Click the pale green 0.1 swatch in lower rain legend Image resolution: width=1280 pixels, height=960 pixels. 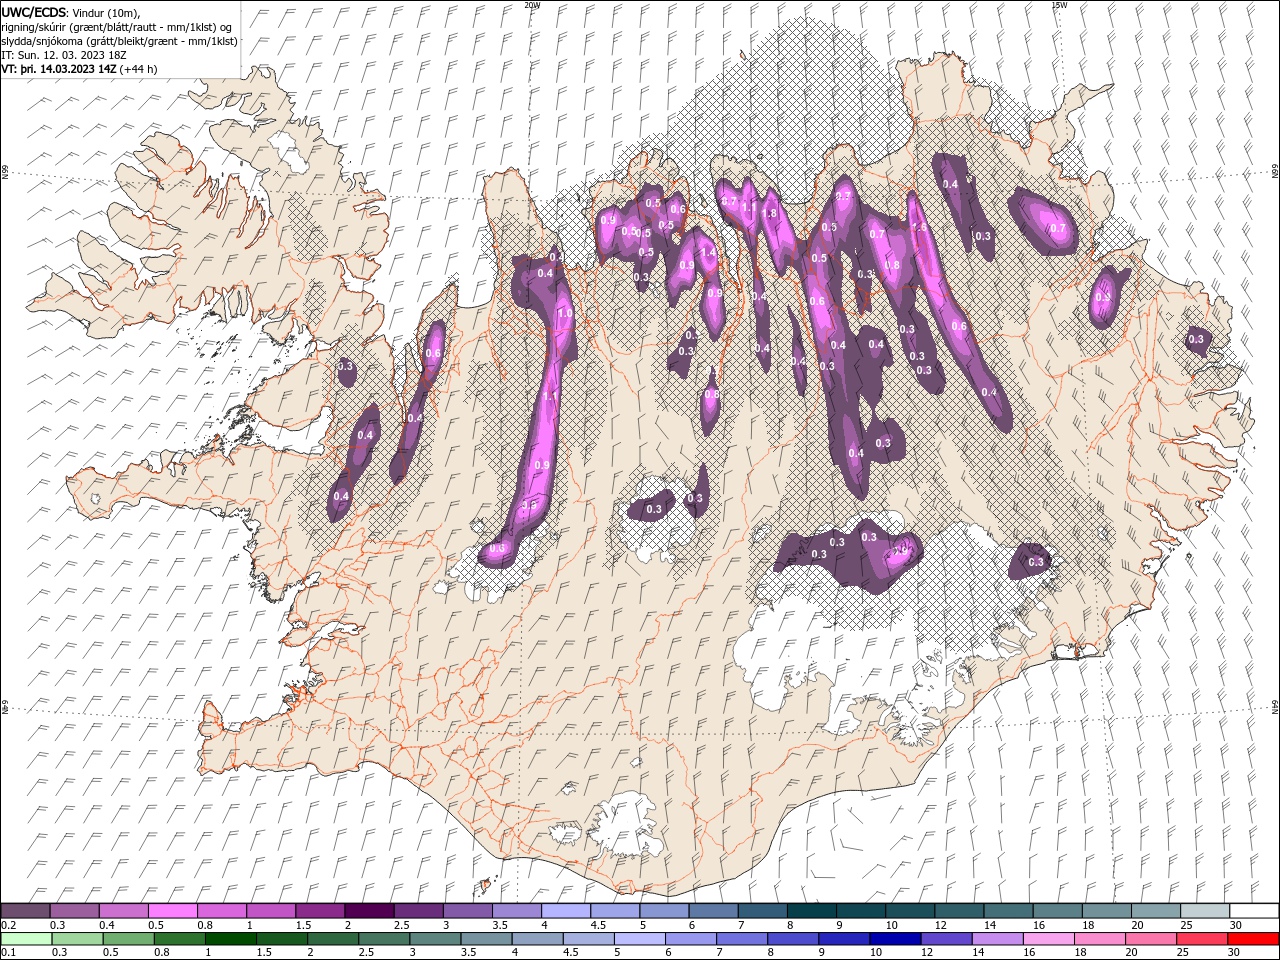27,939
